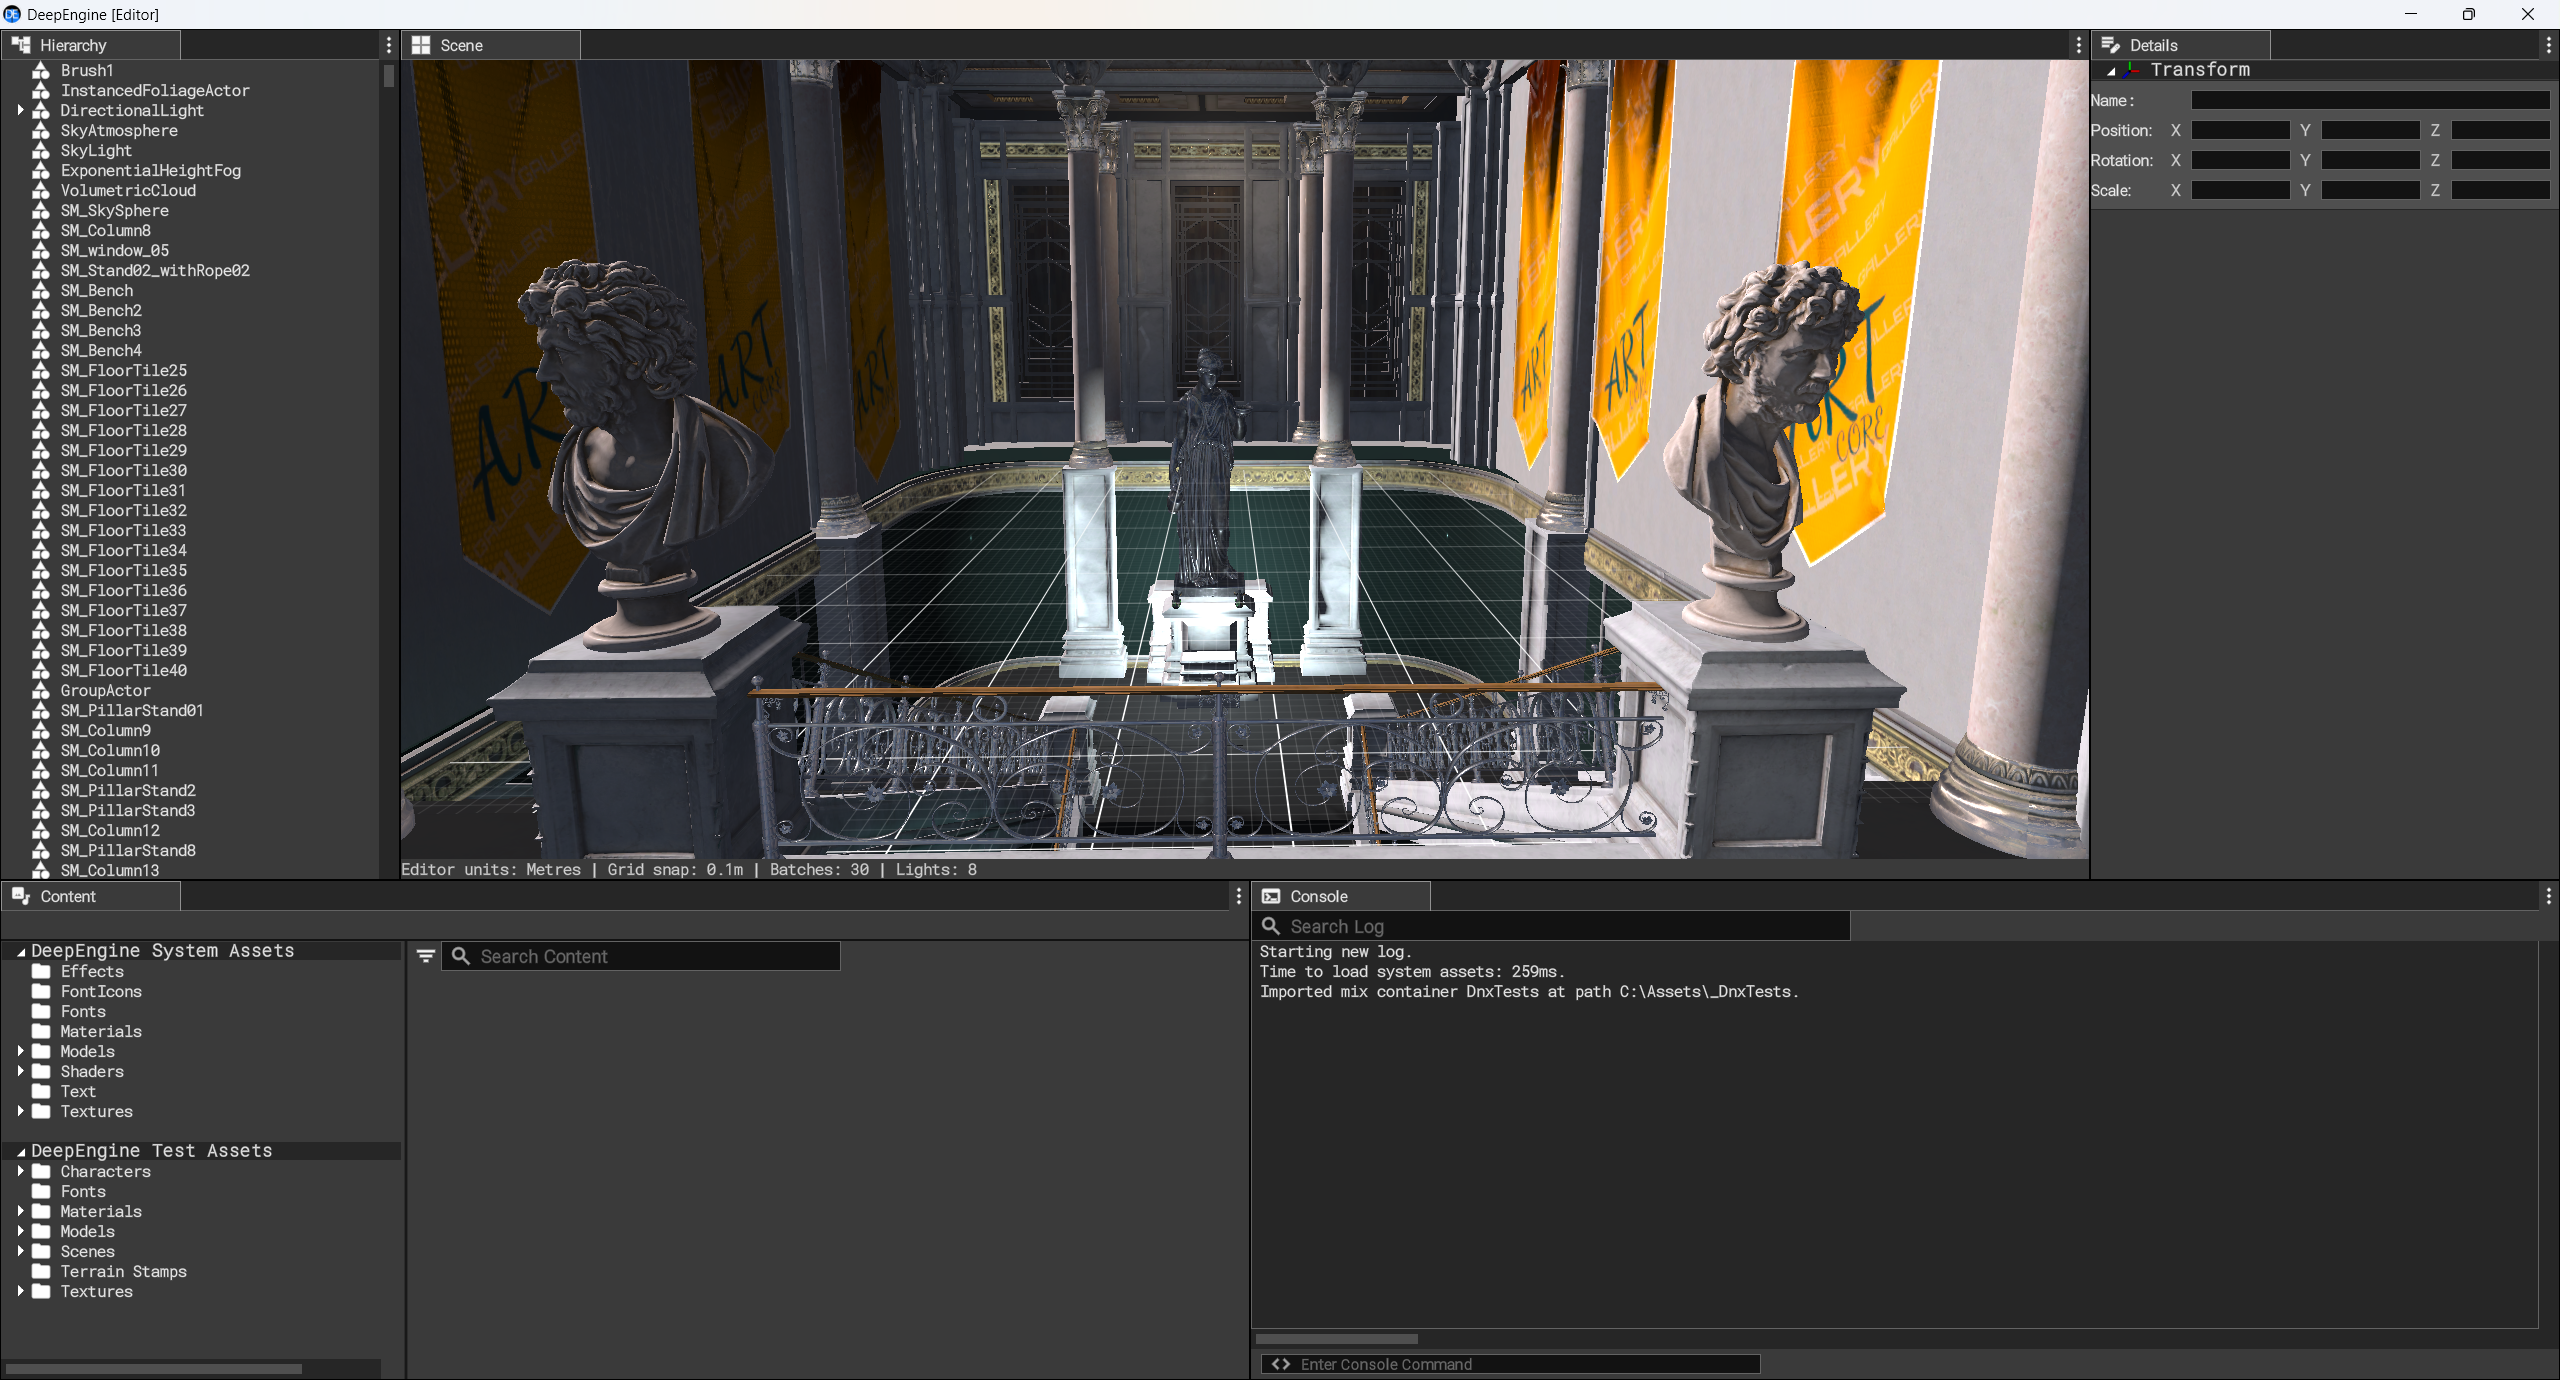Select InstancedFoliageActor in Hierarchy
This screenshot has height=1380, width=2560.
coord(155,90)
